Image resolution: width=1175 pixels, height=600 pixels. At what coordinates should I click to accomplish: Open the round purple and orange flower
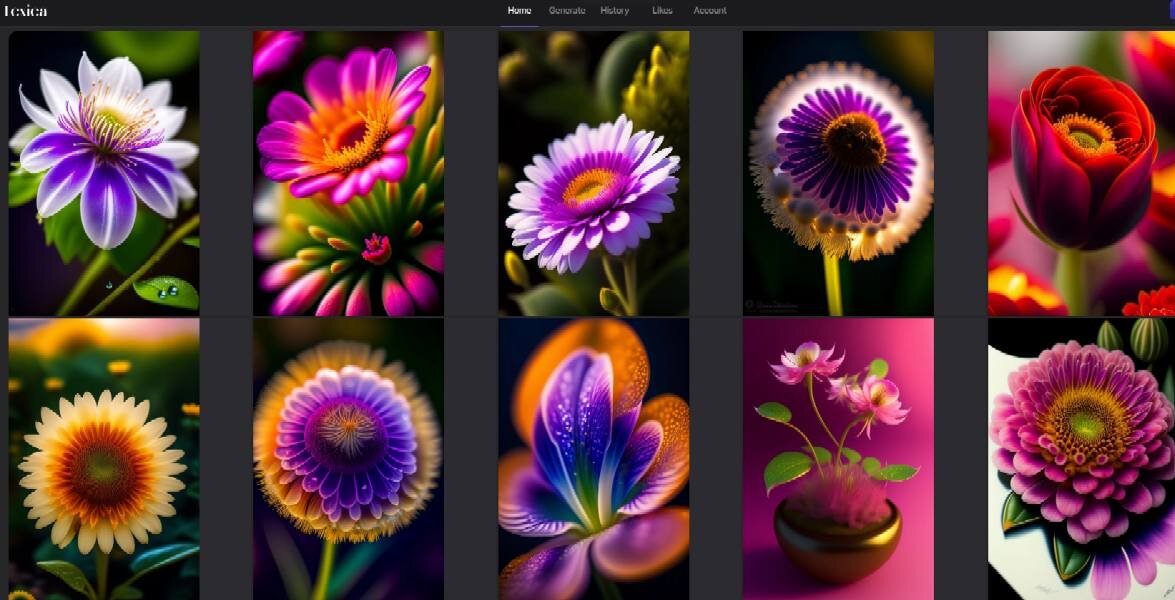click(x=348, y=459)
